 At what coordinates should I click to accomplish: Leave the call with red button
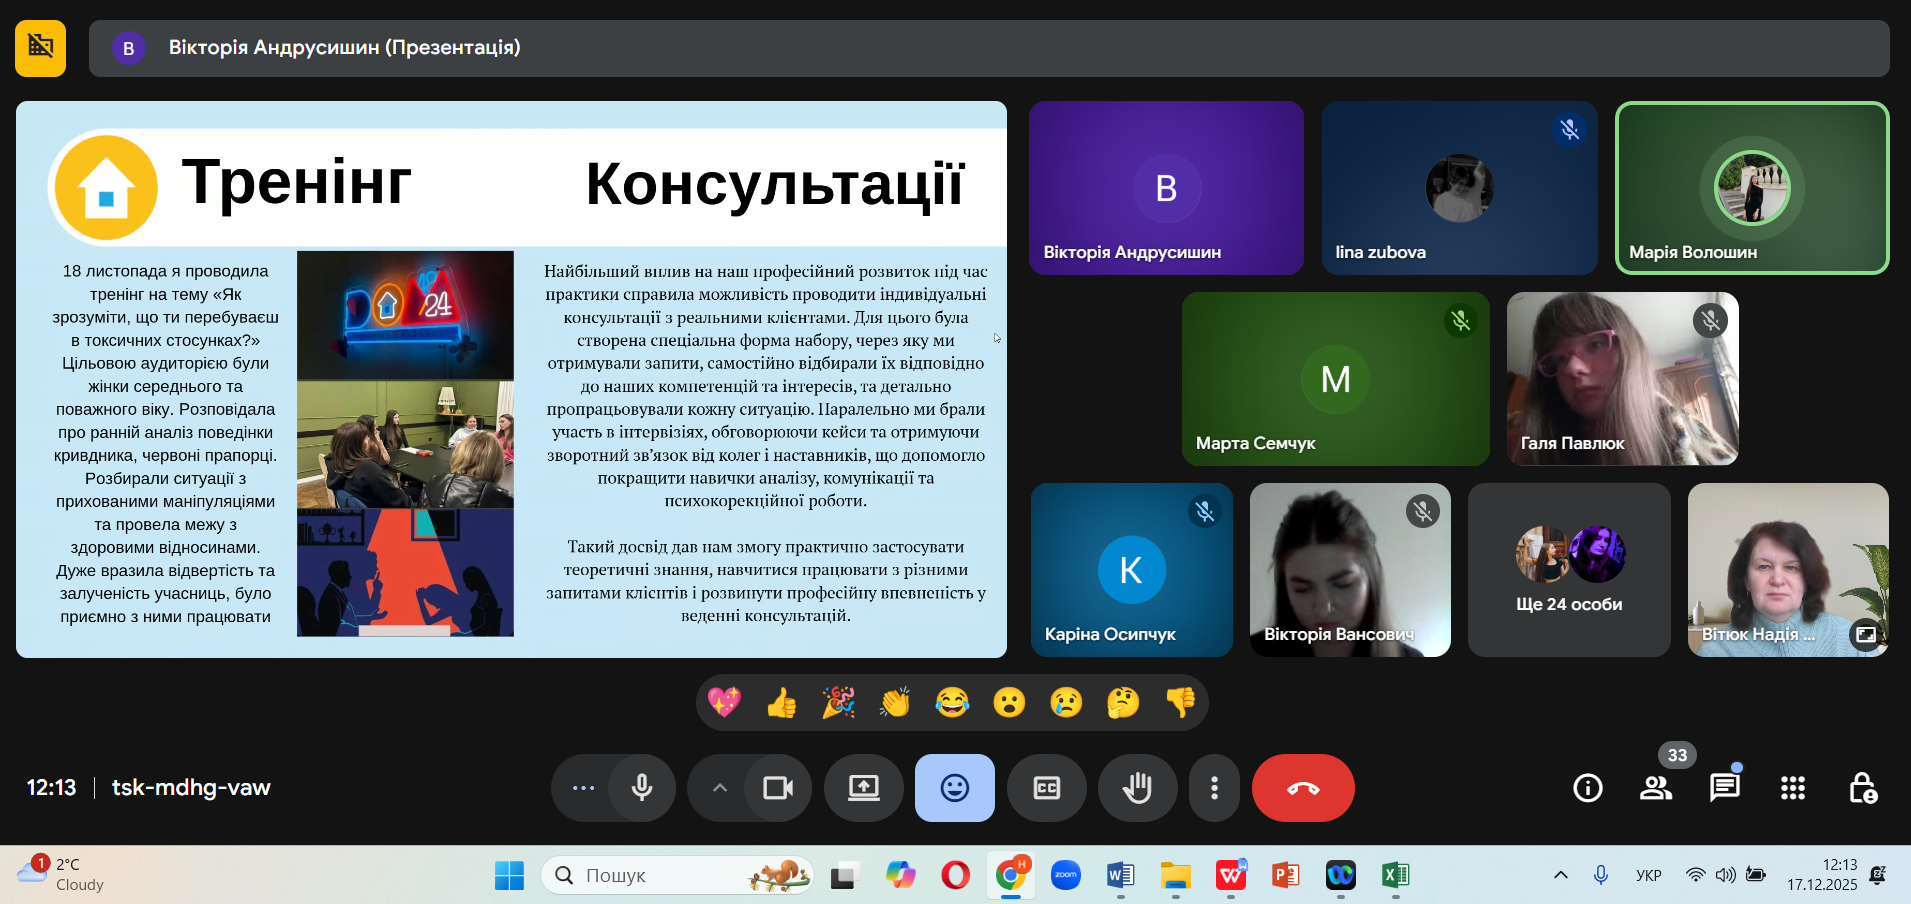[1303, 788]
